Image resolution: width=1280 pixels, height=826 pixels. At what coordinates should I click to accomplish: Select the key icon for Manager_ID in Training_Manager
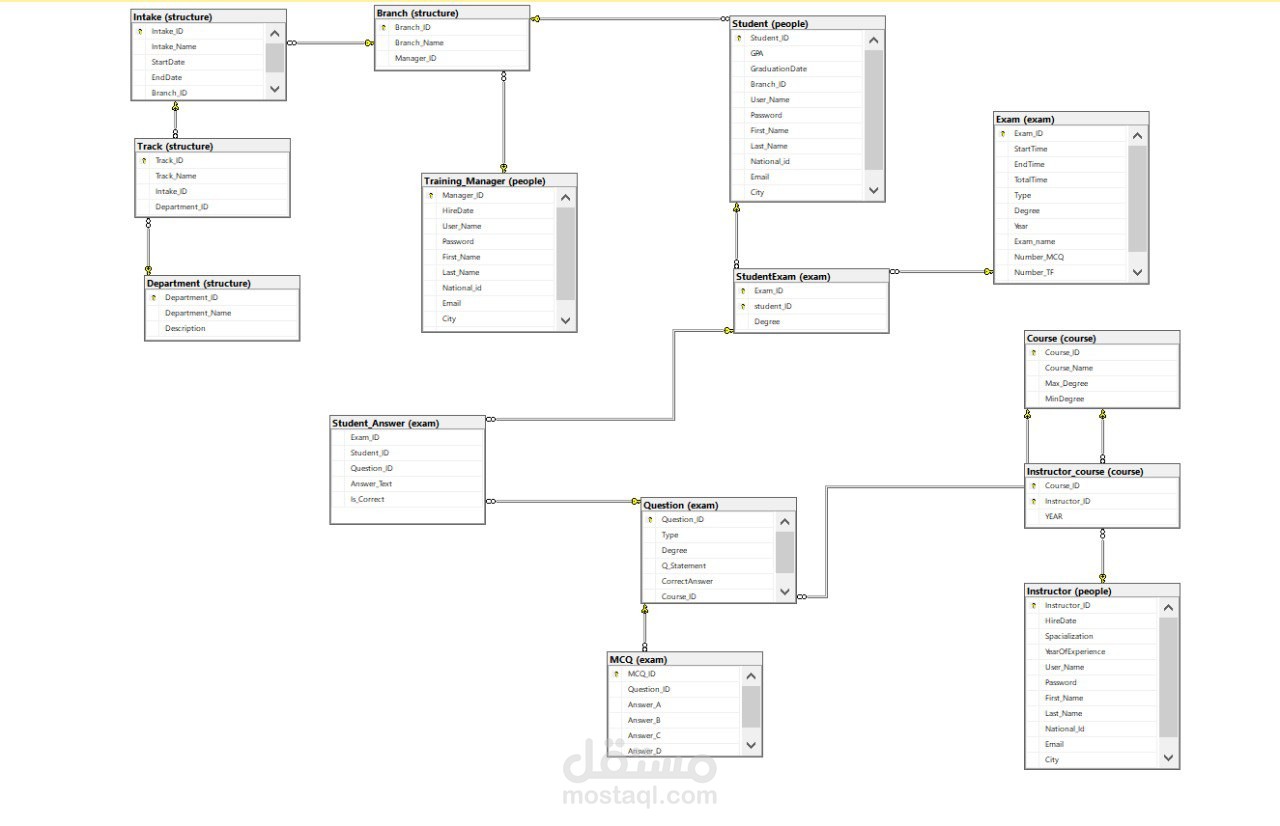pos(430,195)
